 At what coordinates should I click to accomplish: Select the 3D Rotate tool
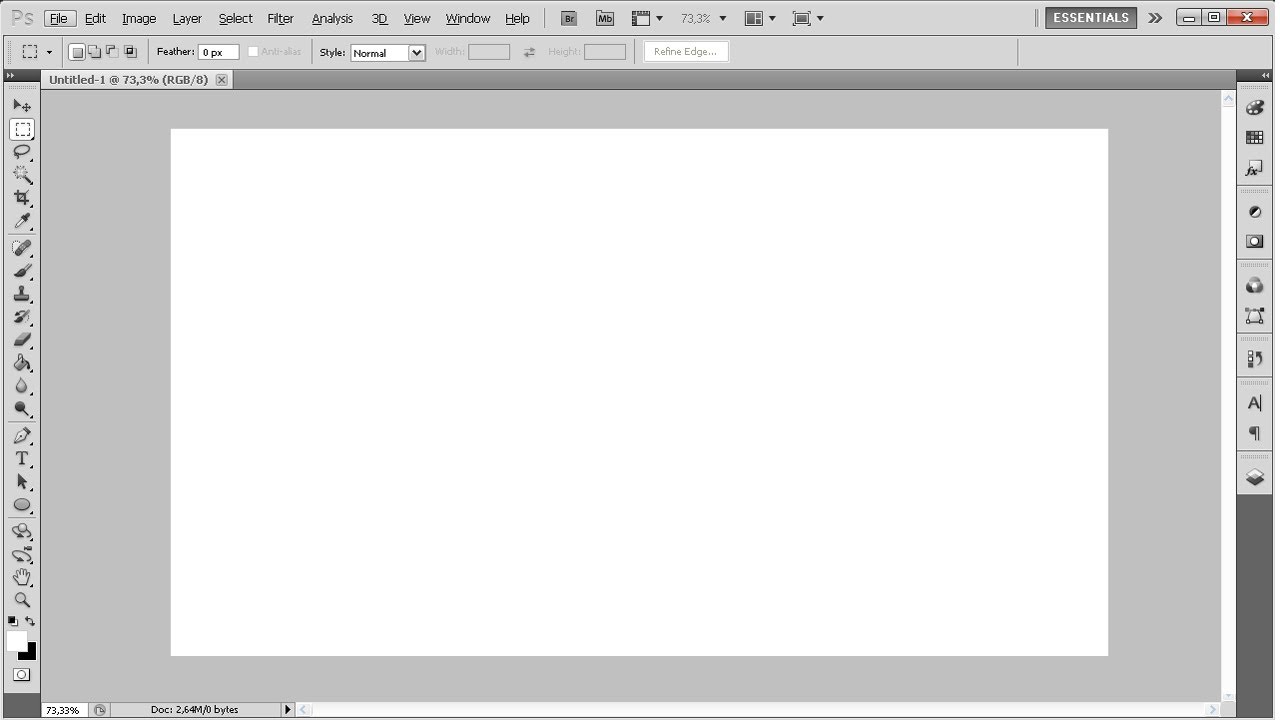(22, 532)
